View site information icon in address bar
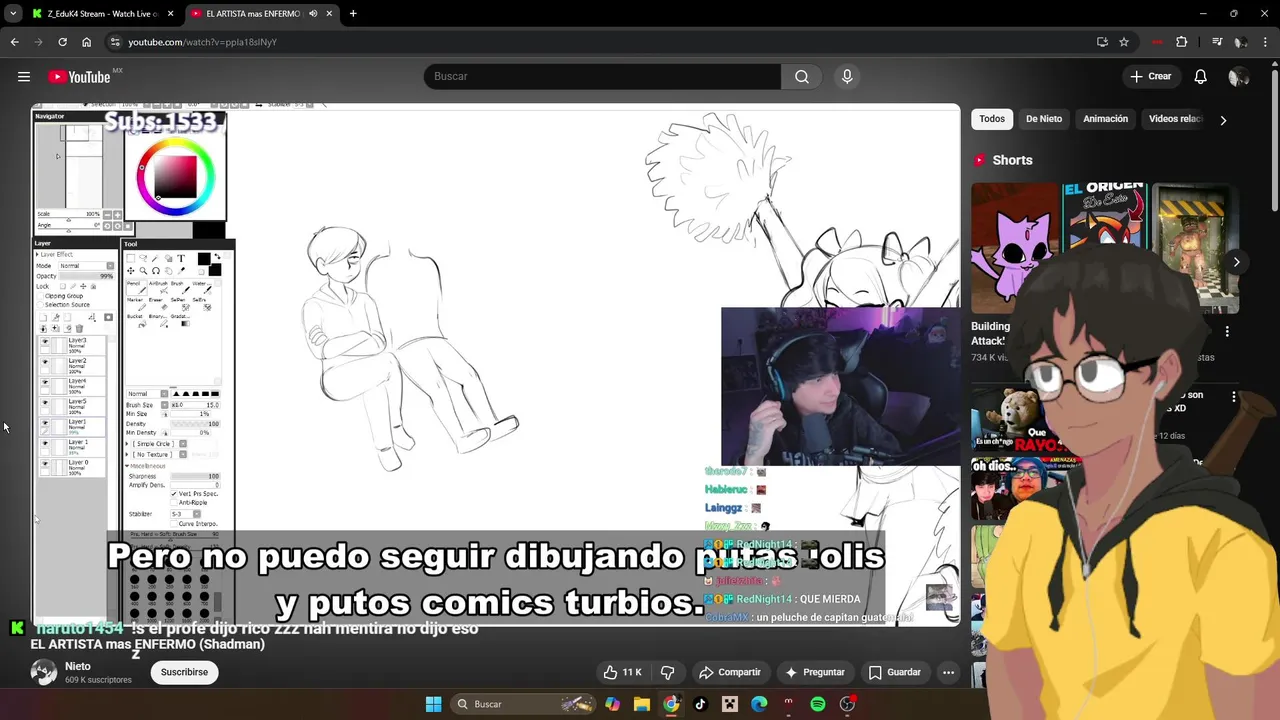1280x720 pixels. pos(115,42)
